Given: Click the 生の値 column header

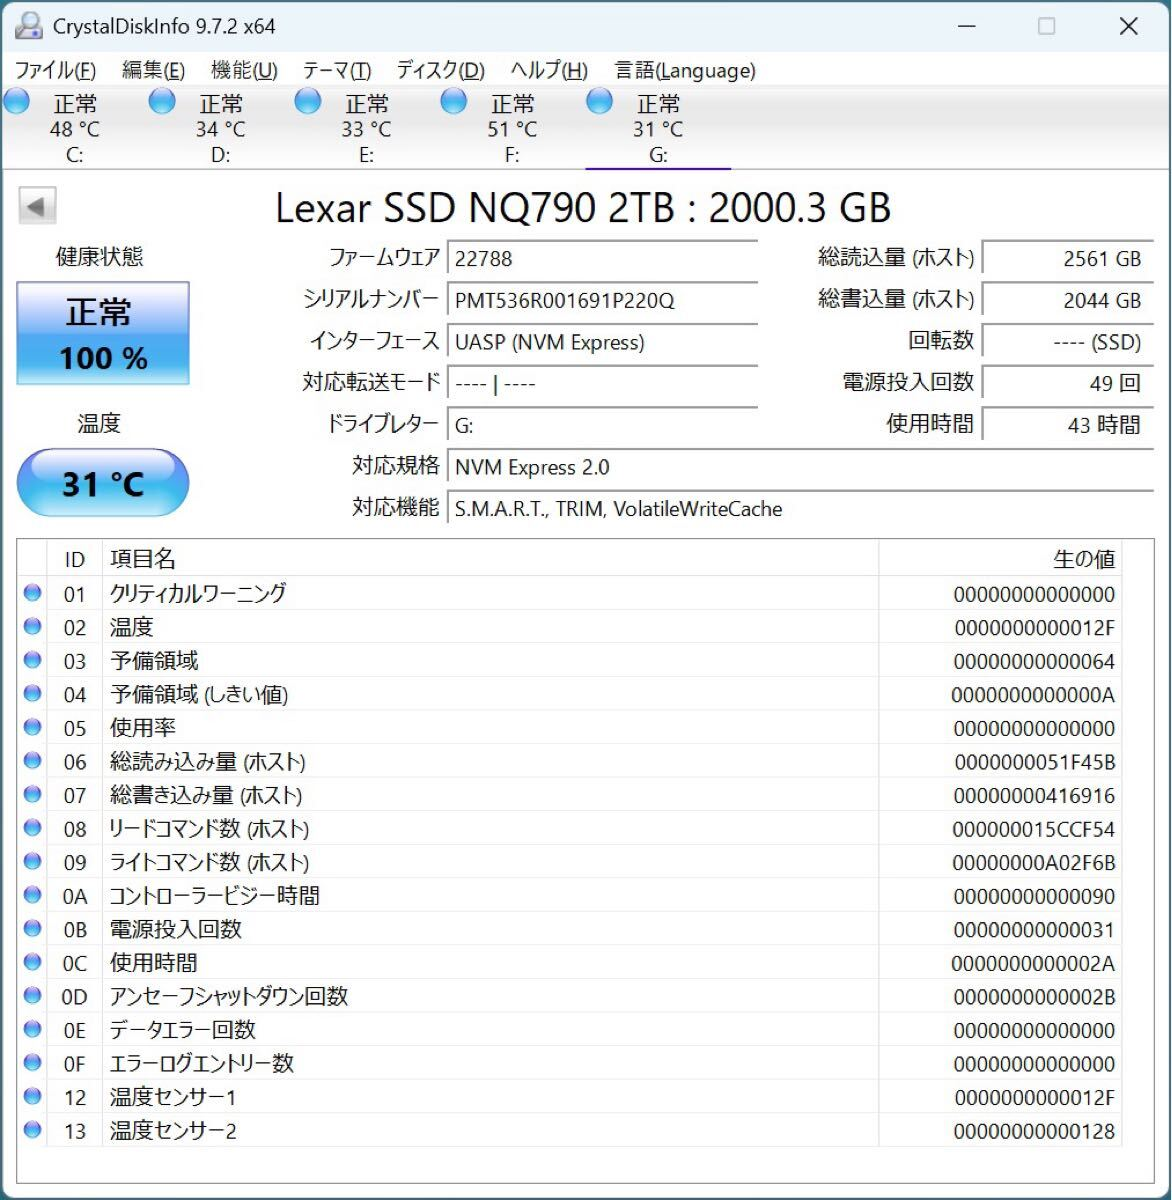Looking at the screenshot, I should pos(1000,559).
